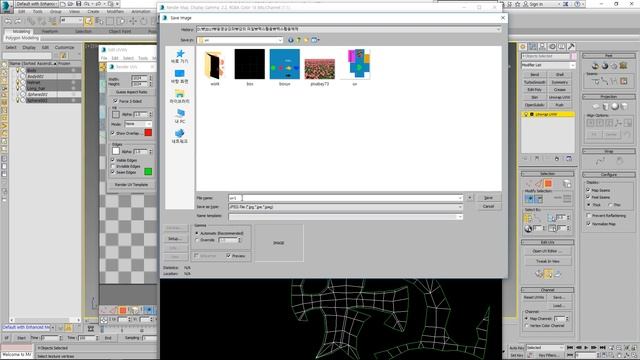Screen dimensions: 640x360
Task: Click the Pelt Map icon in Peel rollout
Action: coord(623,66)
